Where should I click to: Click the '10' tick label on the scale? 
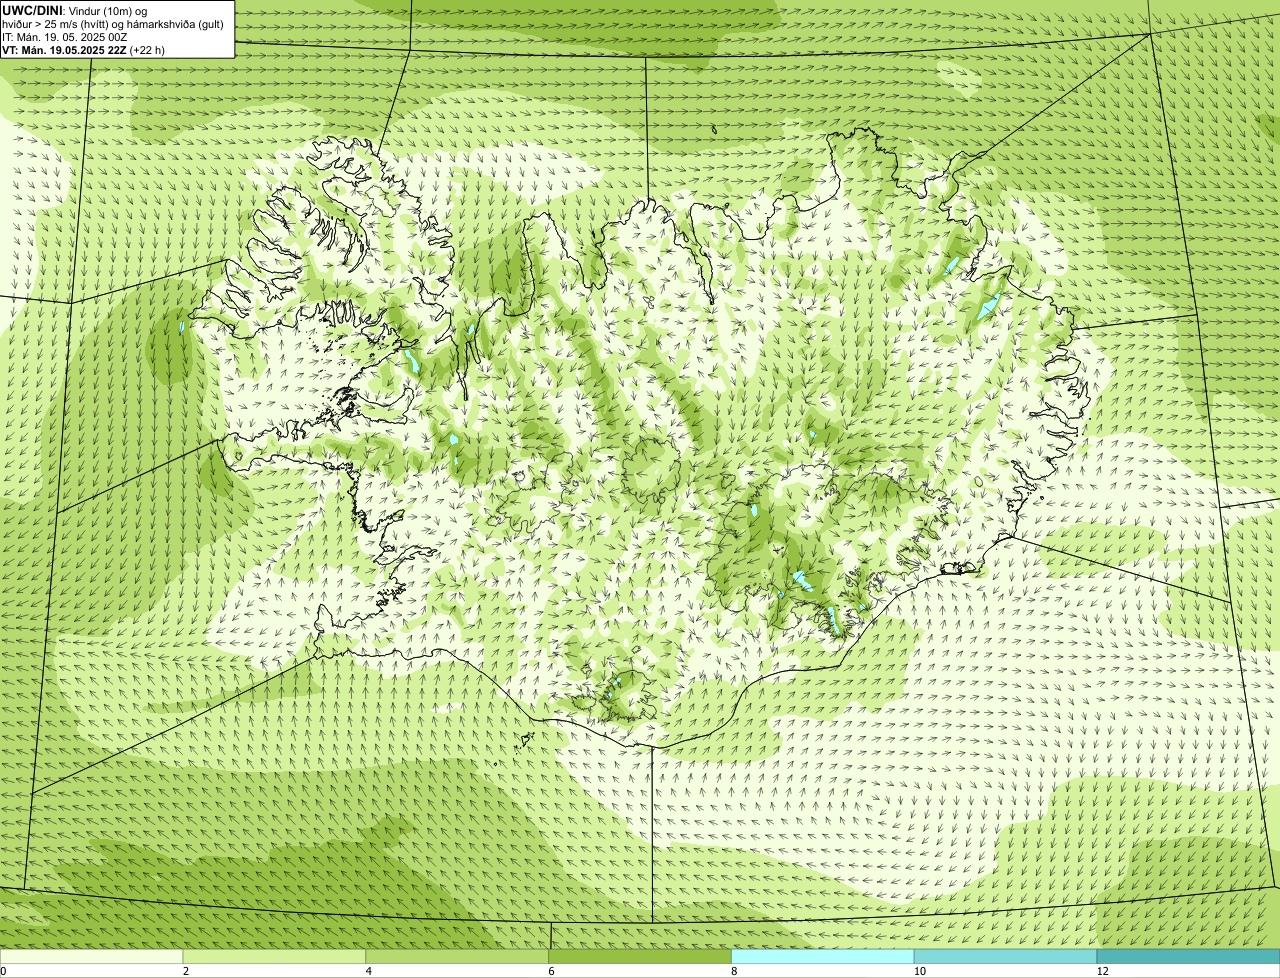(919, 971)
